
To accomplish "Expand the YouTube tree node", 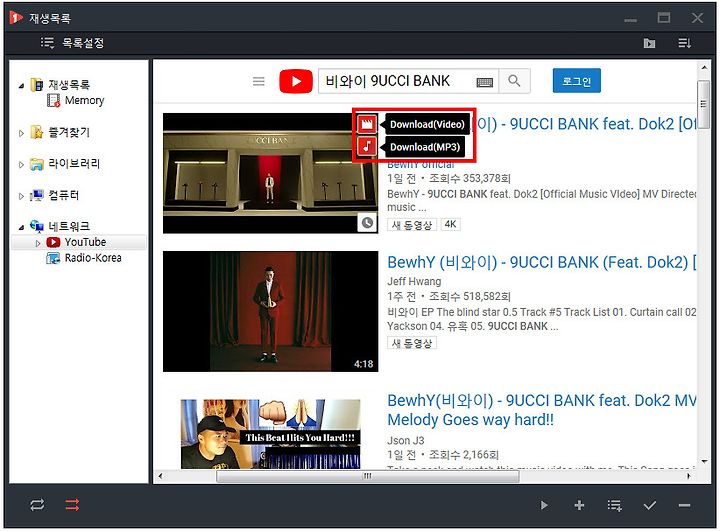I will point(38,243).
